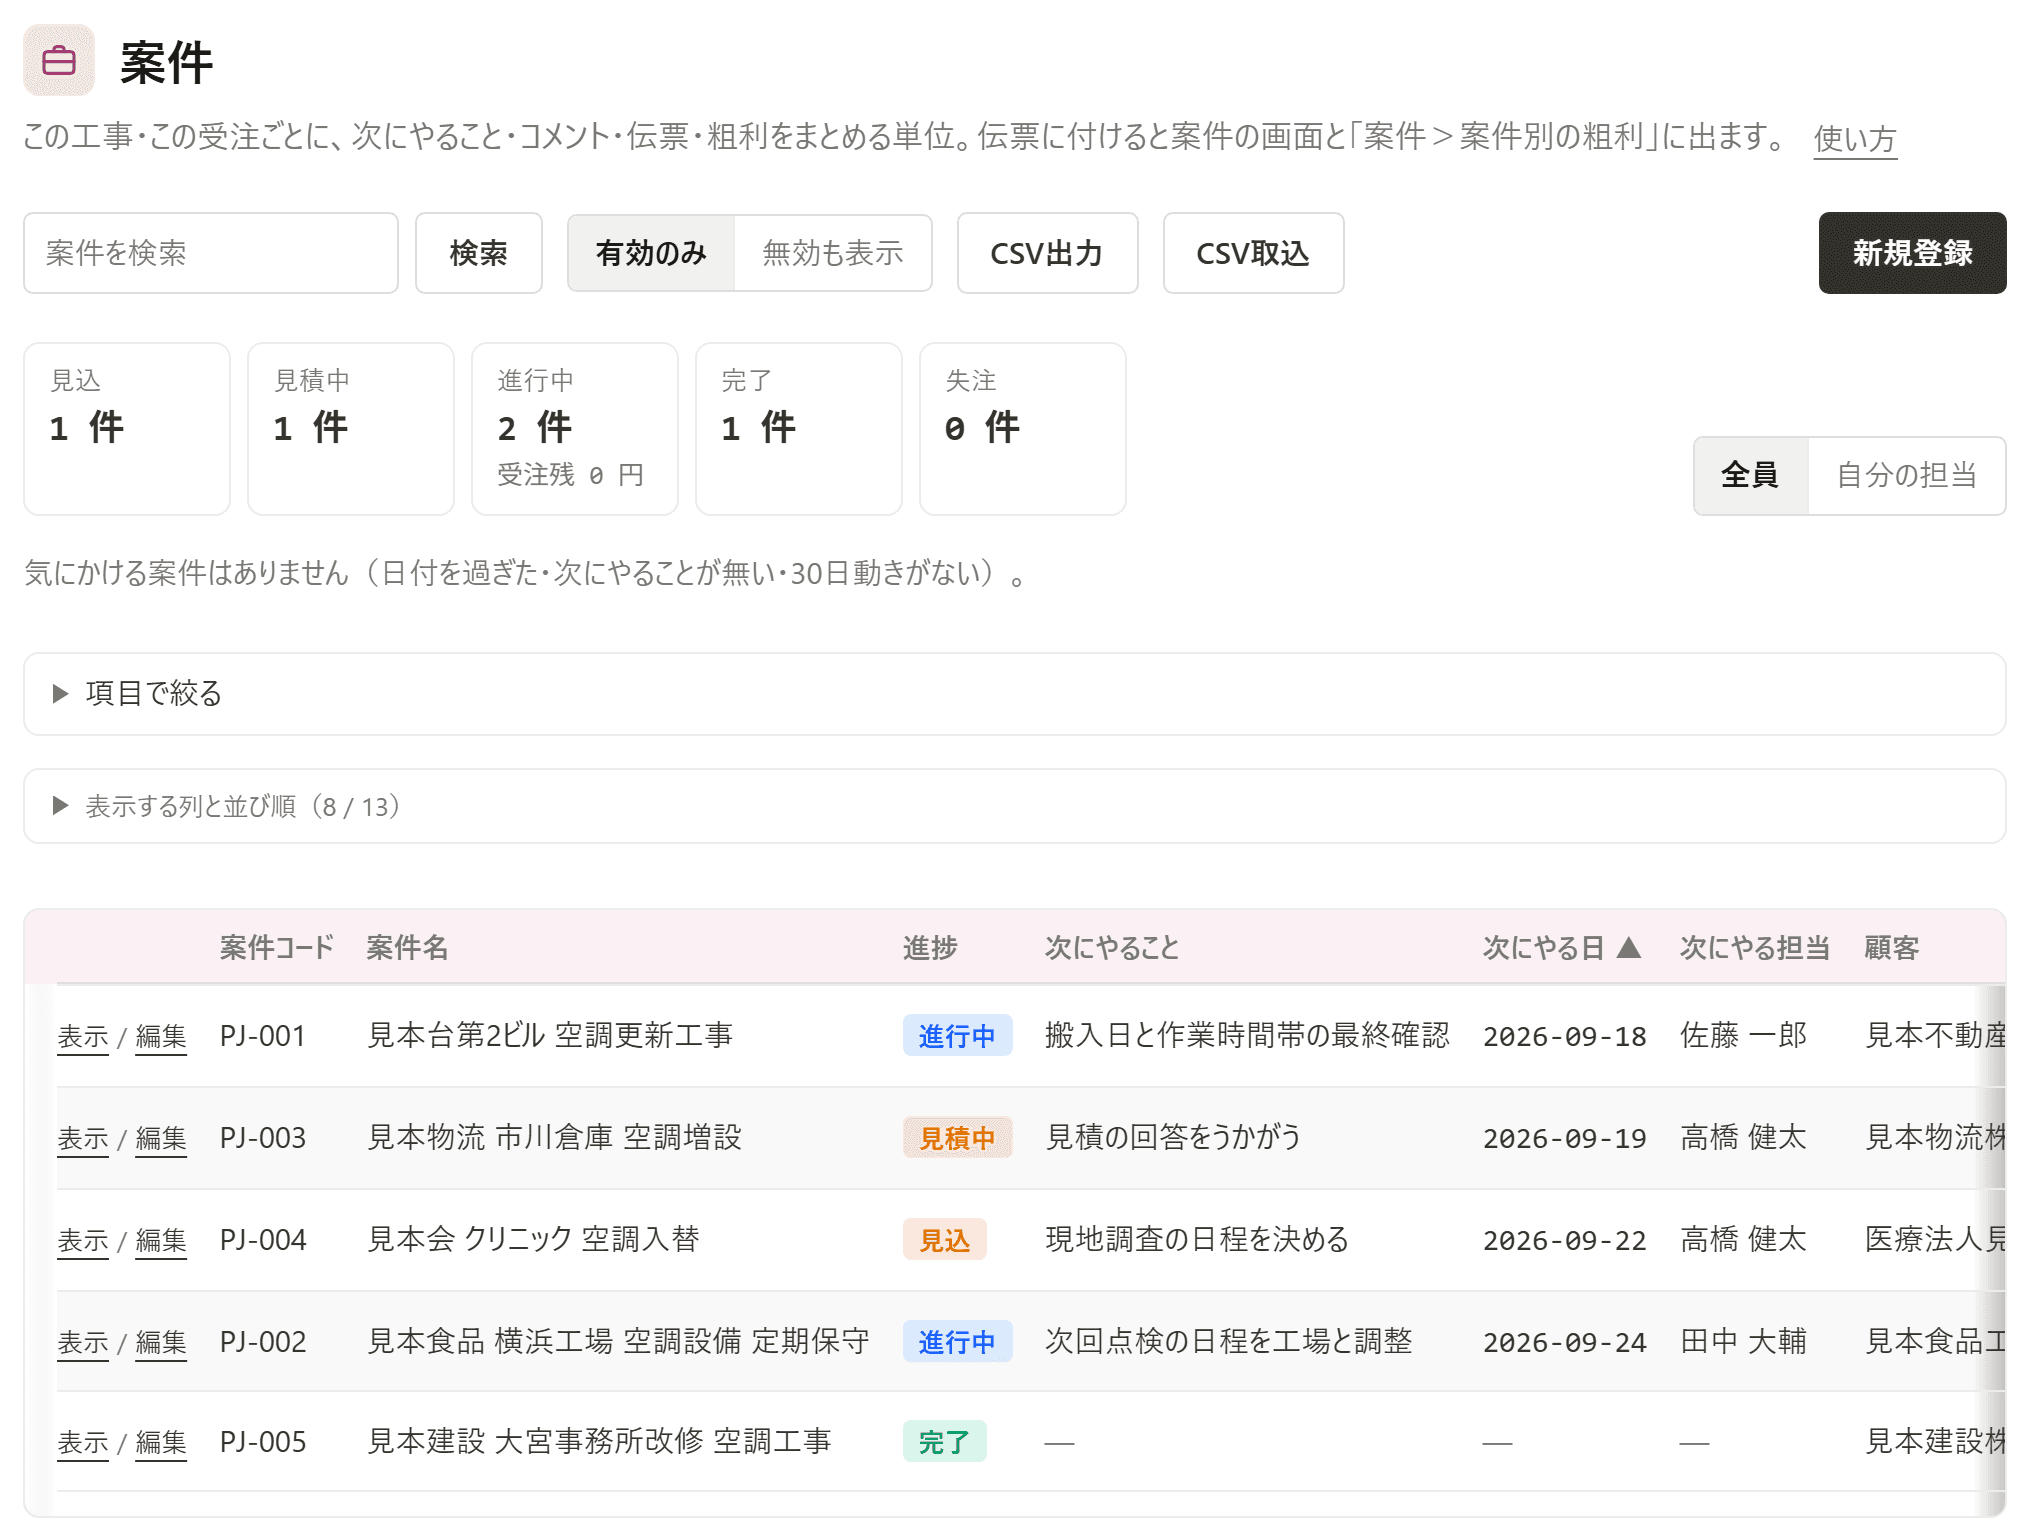The height and width of the screenshot is (1527, 2030).
Task: Sort by 次にやる日 column header
Action: point(1561,947)
